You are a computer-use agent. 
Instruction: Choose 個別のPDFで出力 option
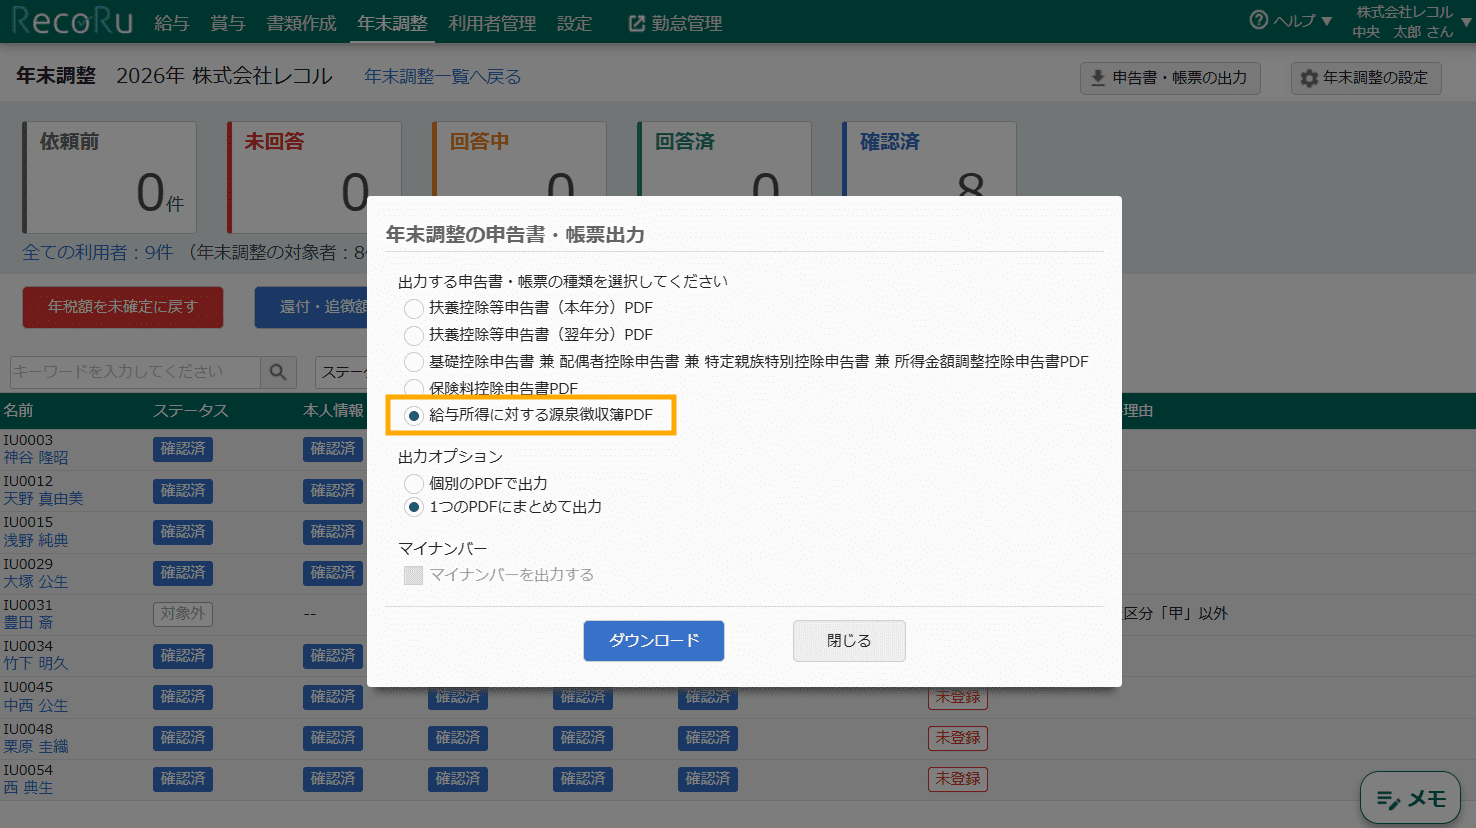point(413,484)
